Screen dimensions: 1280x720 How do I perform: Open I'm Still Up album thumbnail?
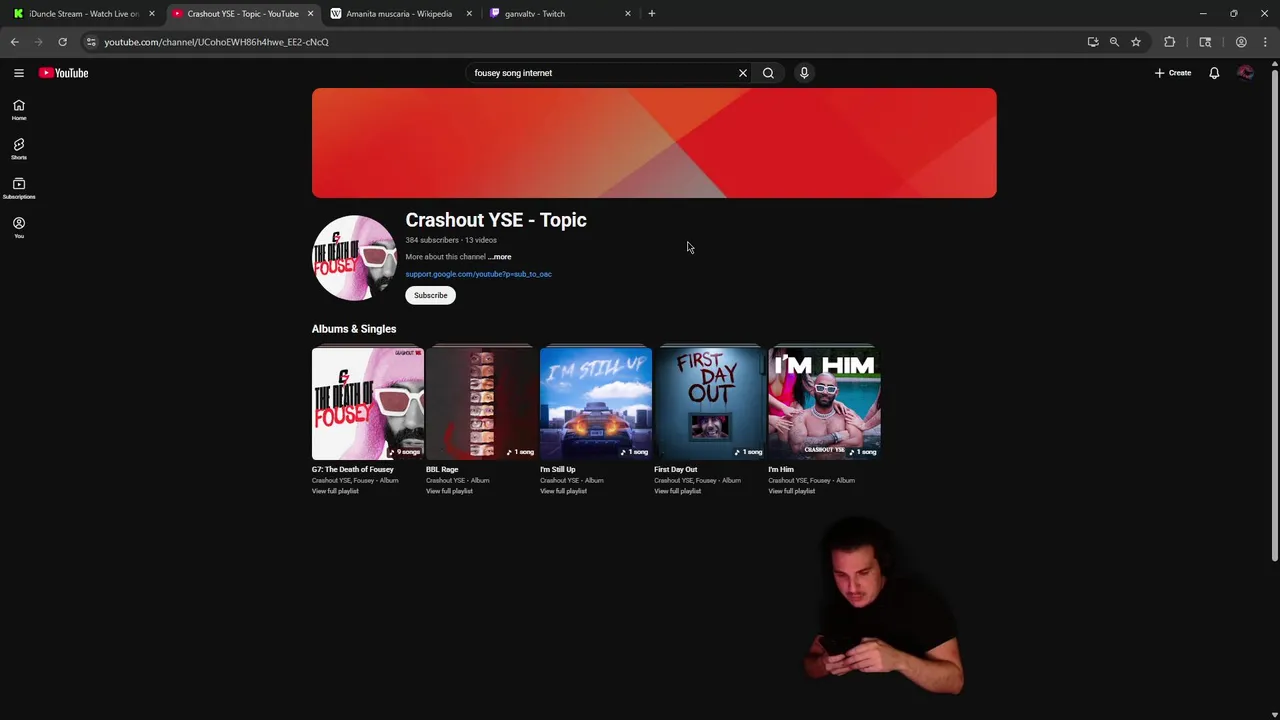[596, 403]
